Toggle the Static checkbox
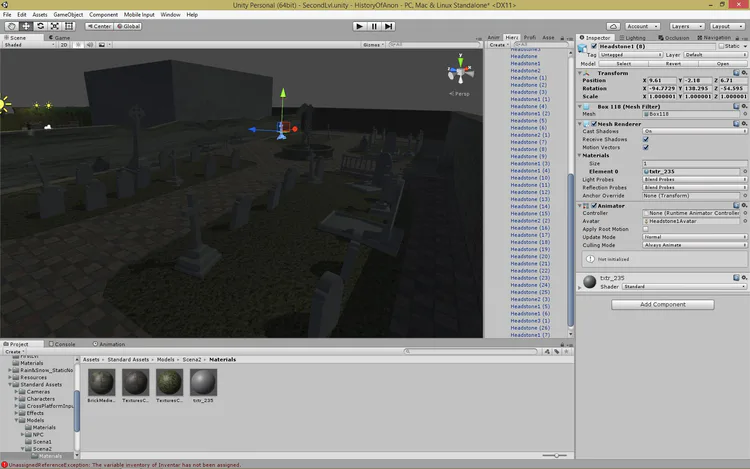750x469 pixels. [x=721, y=46]
